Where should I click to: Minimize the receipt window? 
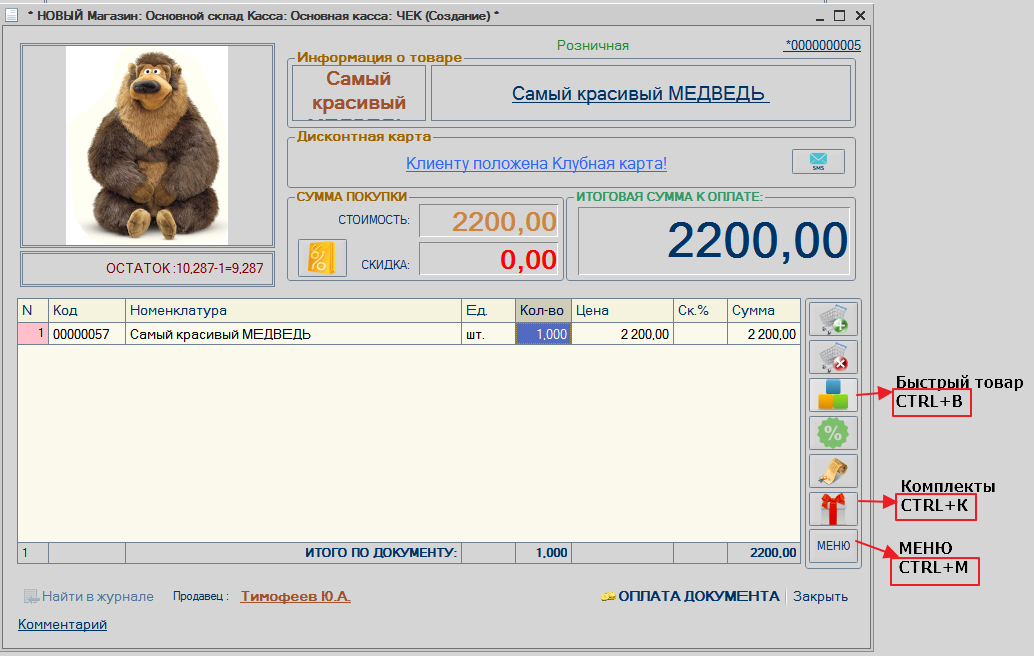pos(820,16)
